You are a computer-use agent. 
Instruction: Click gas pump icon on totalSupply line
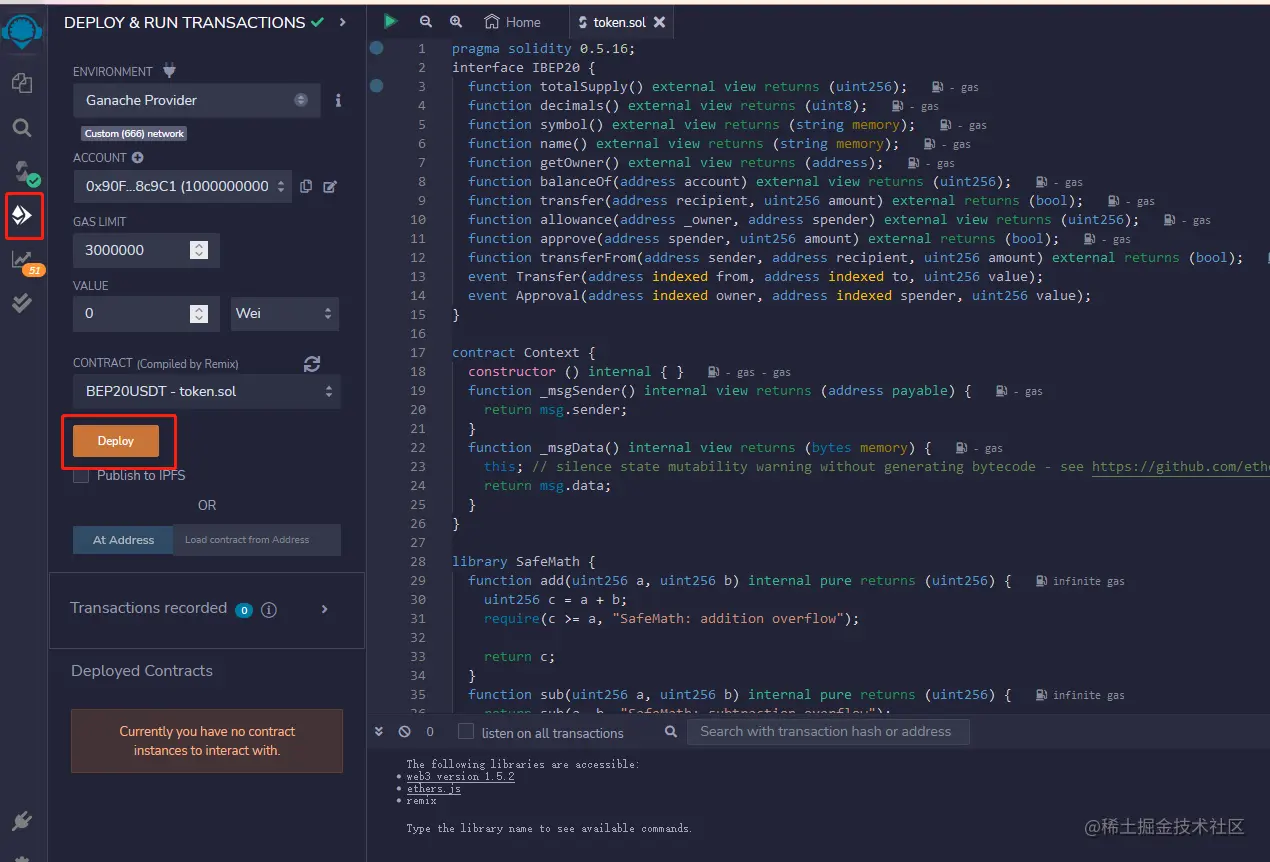[x=938, y=87]
